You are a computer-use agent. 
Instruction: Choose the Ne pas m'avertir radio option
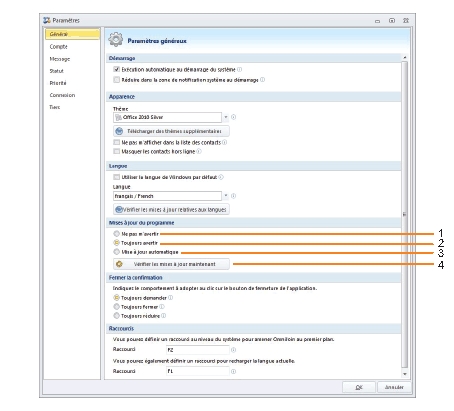116,234
